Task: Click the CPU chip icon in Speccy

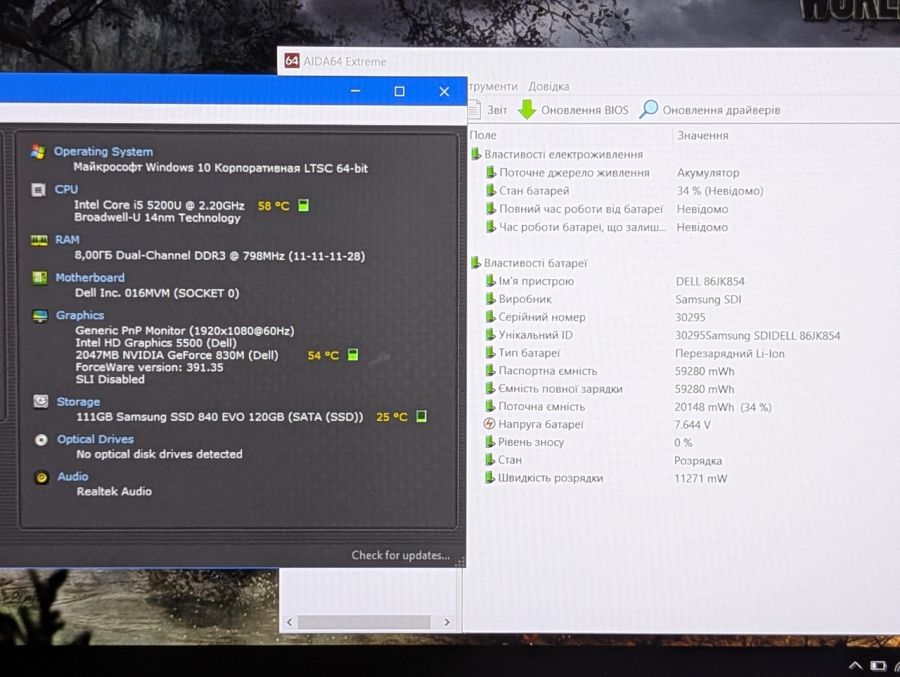Action: click(38, 189)
